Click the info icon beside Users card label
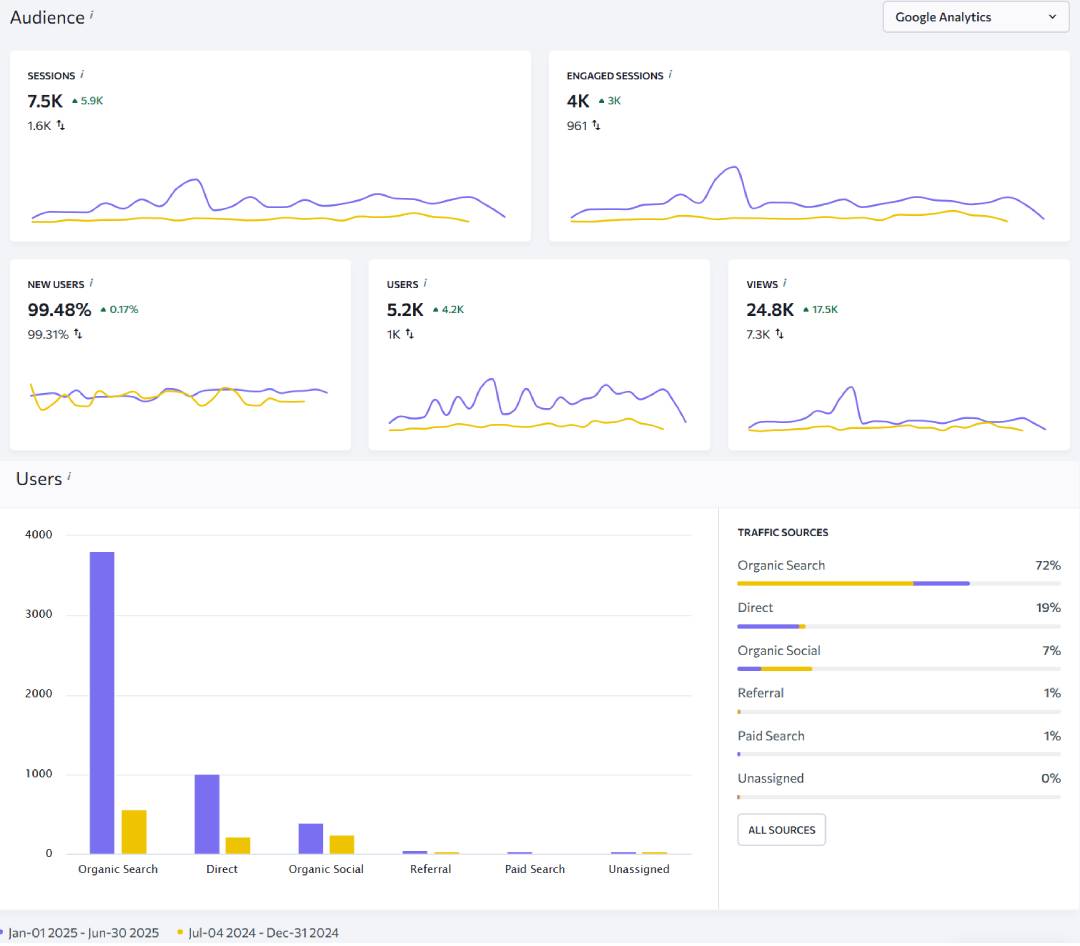This screenshot has height=946, width=1080. tap(425, 284)
